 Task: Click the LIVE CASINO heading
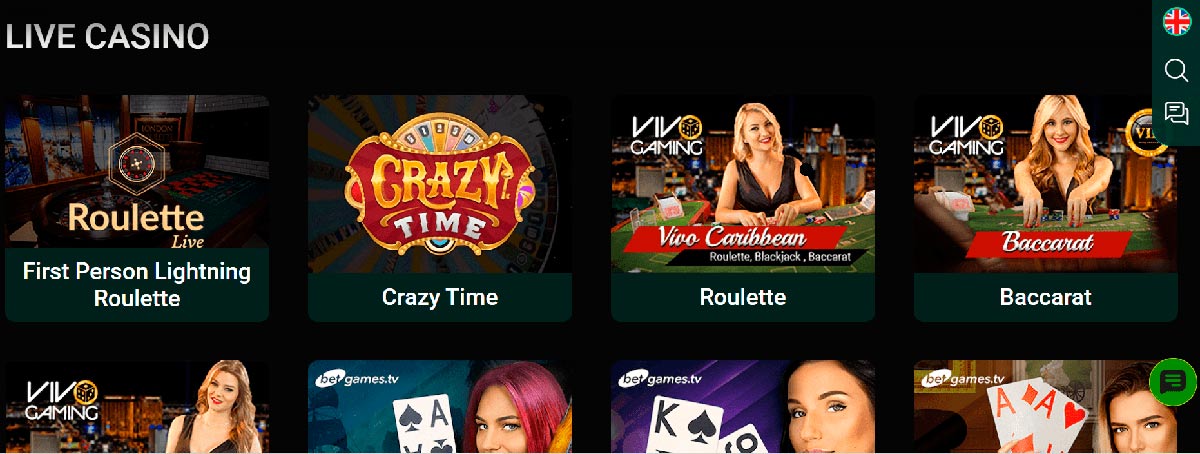tap(107, 37)
